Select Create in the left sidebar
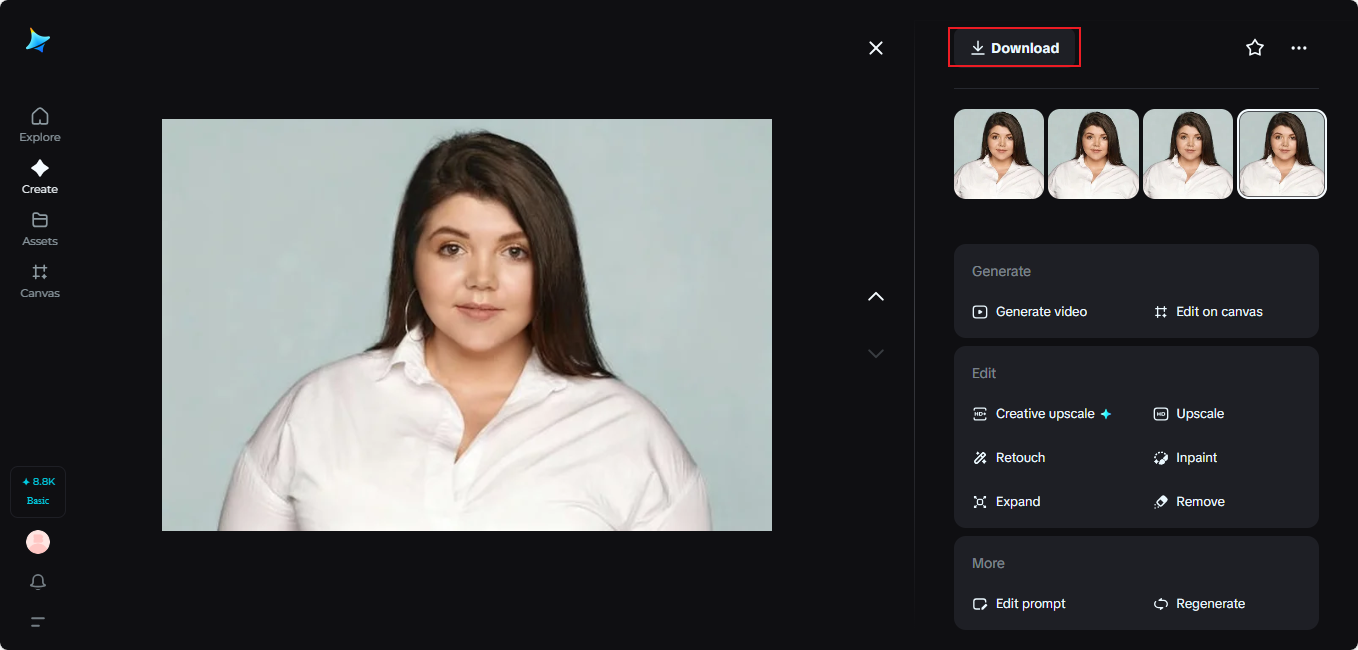Viewport: 1358px width, 650px height. point(40,176)
